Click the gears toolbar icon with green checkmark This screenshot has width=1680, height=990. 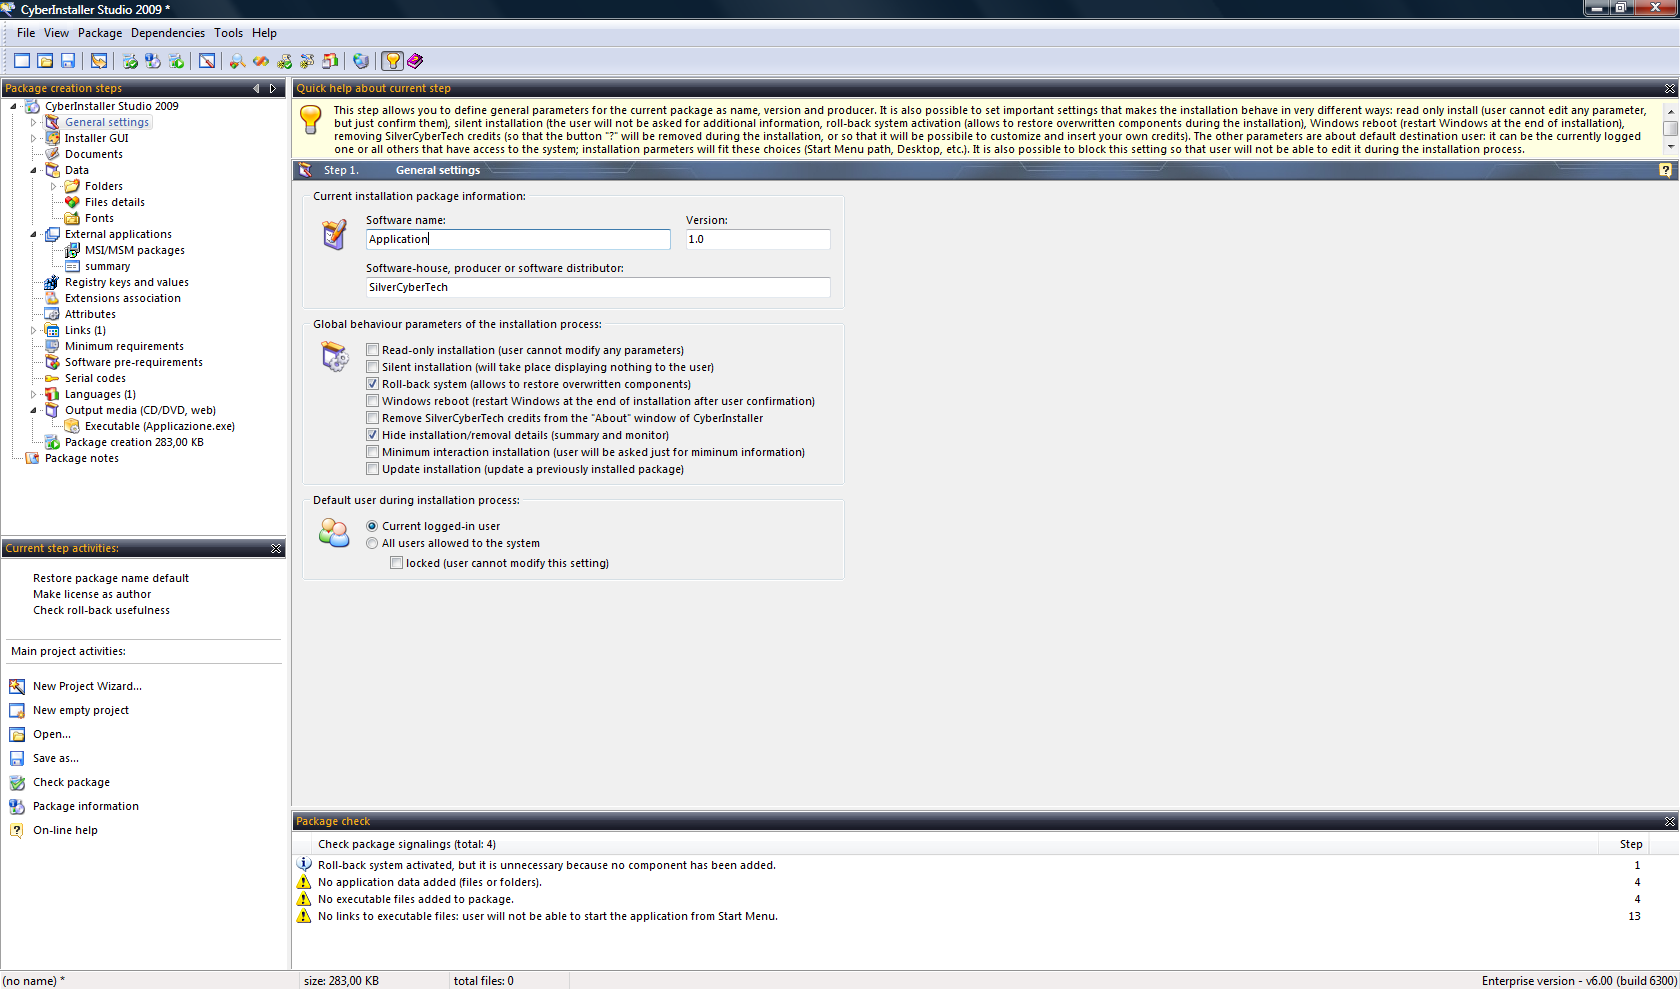285,61
